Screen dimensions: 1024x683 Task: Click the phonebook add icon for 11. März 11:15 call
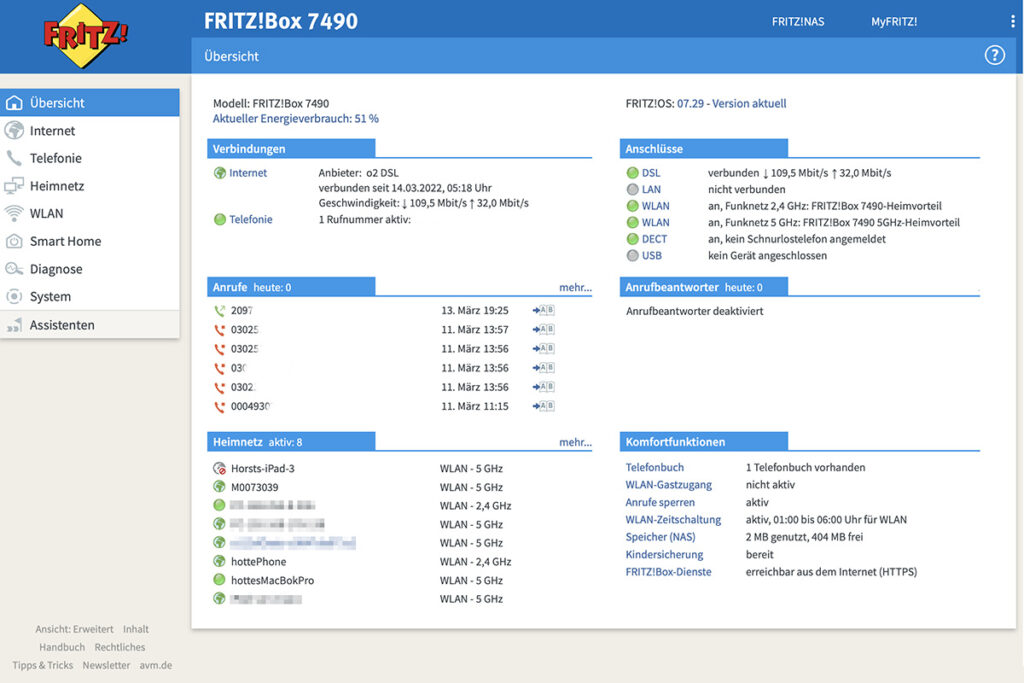543,406
